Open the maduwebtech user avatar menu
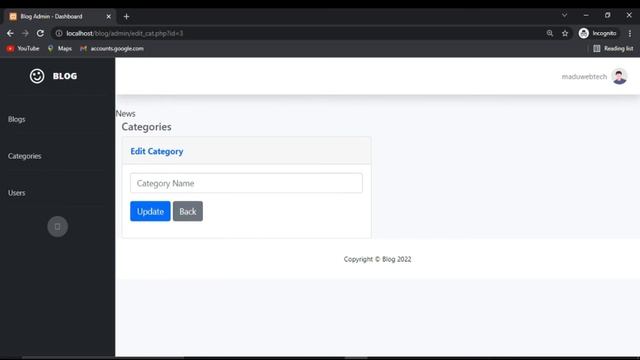This screenshot has height=360, width=640. click(619, 76)
